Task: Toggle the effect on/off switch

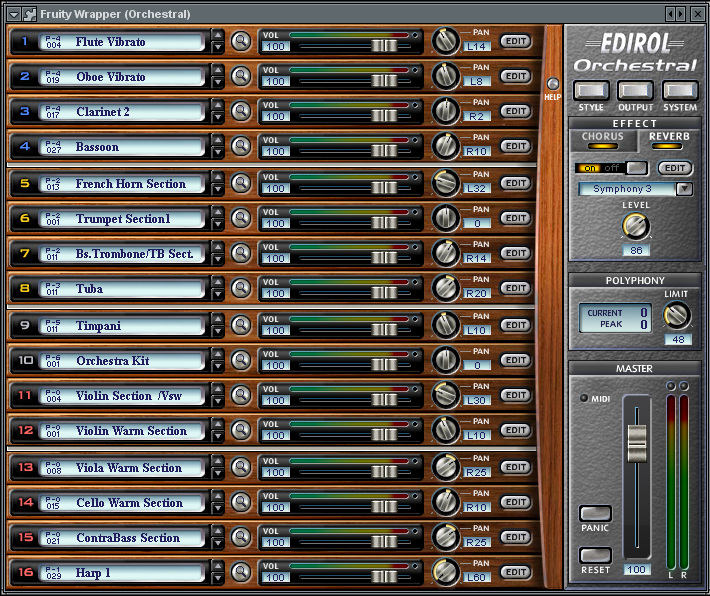Action: pyautogui.click(x=611, y=168)
